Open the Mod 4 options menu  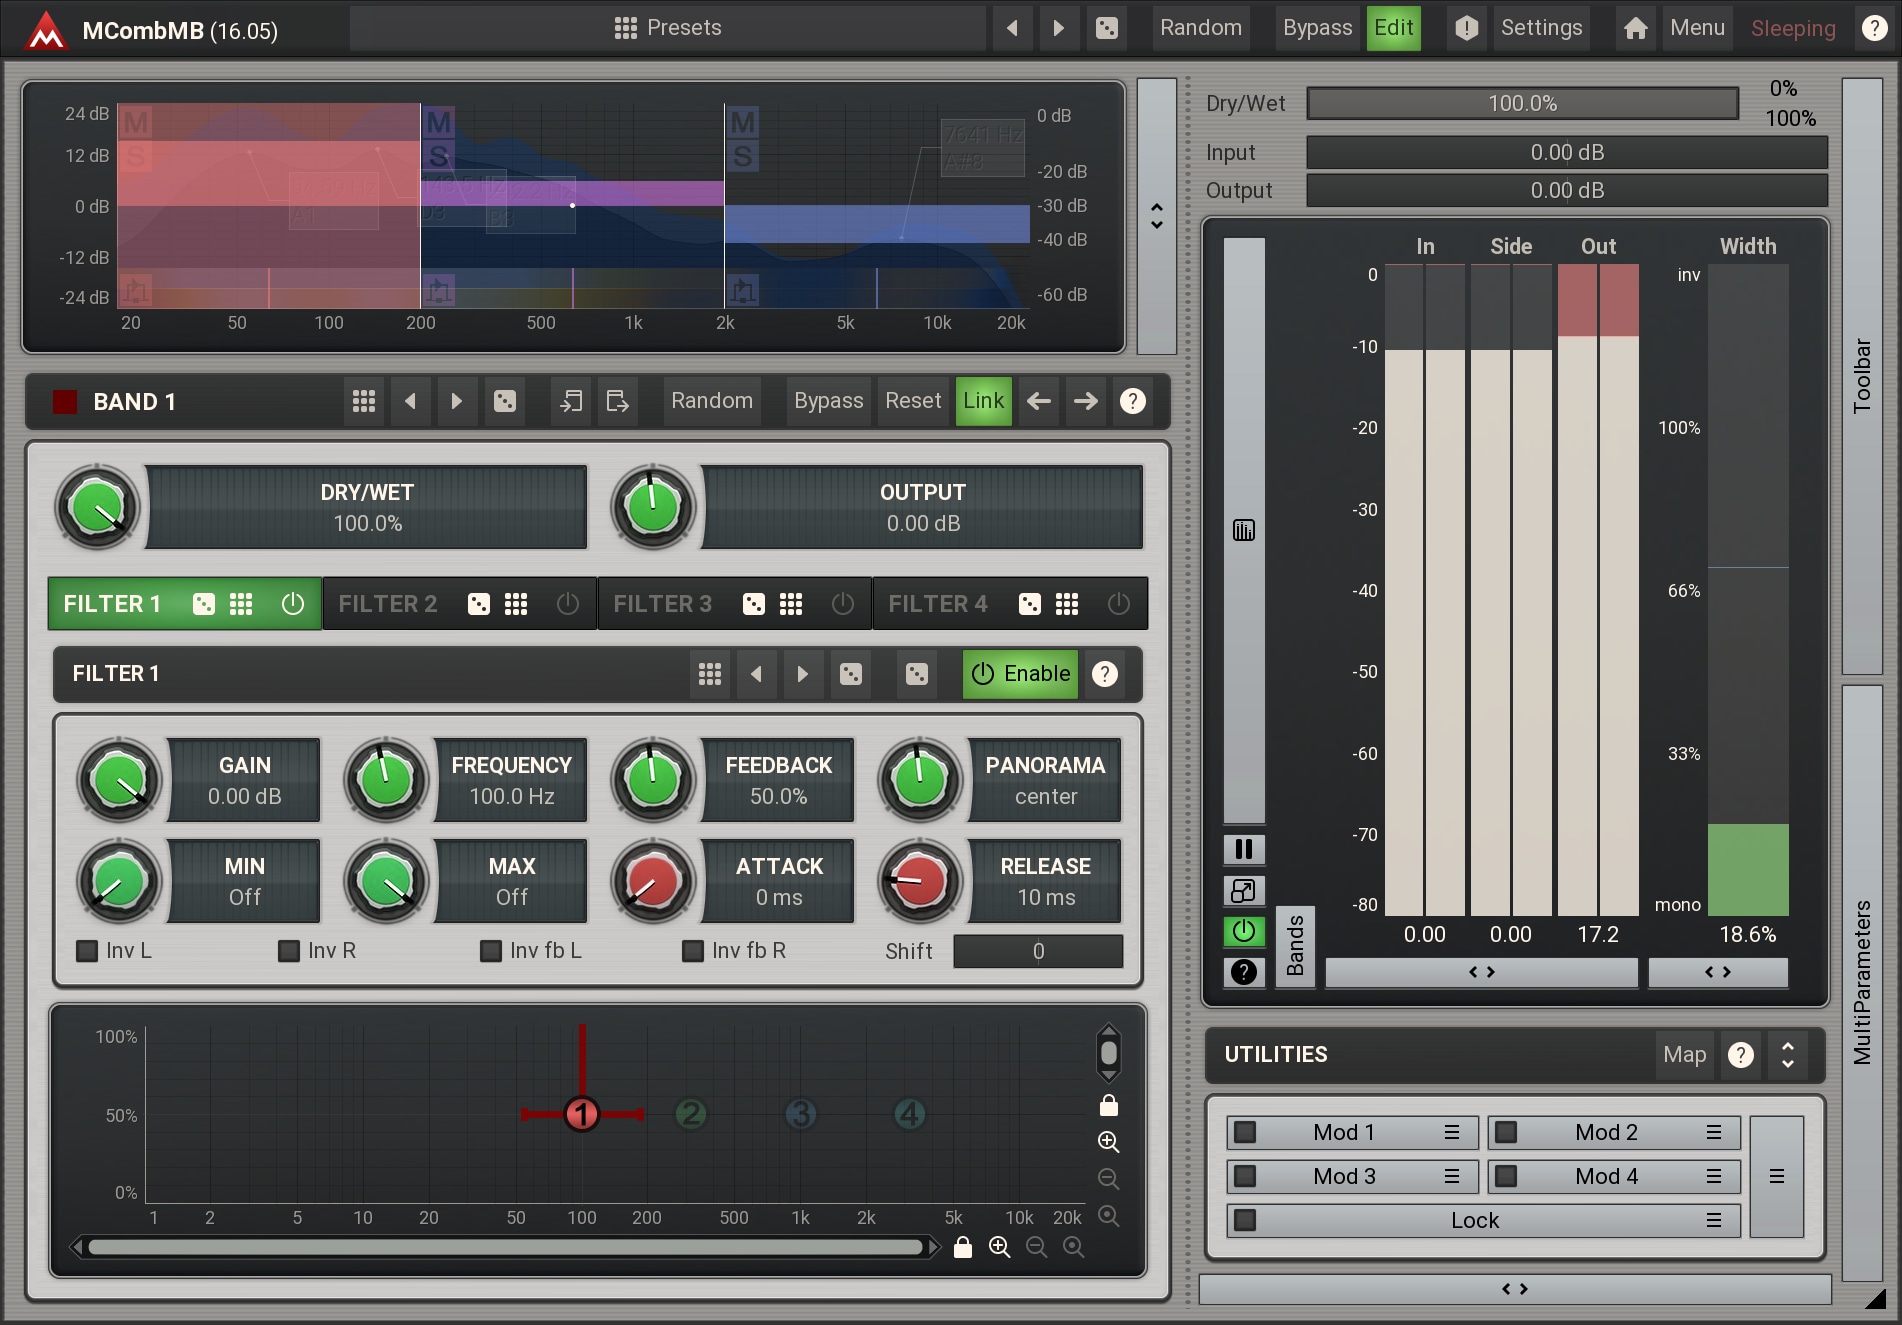point(1714,1177)
